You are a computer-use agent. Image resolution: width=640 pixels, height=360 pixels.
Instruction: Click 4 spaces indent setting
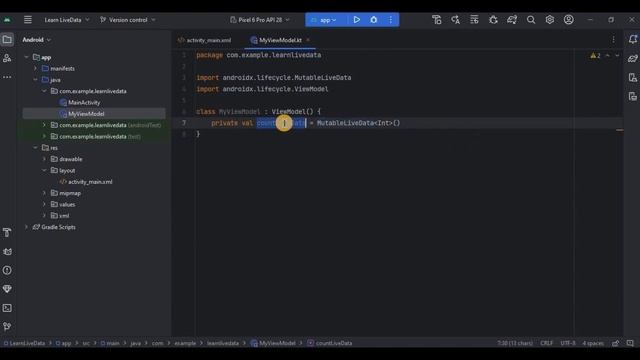[x=593, y=343]
